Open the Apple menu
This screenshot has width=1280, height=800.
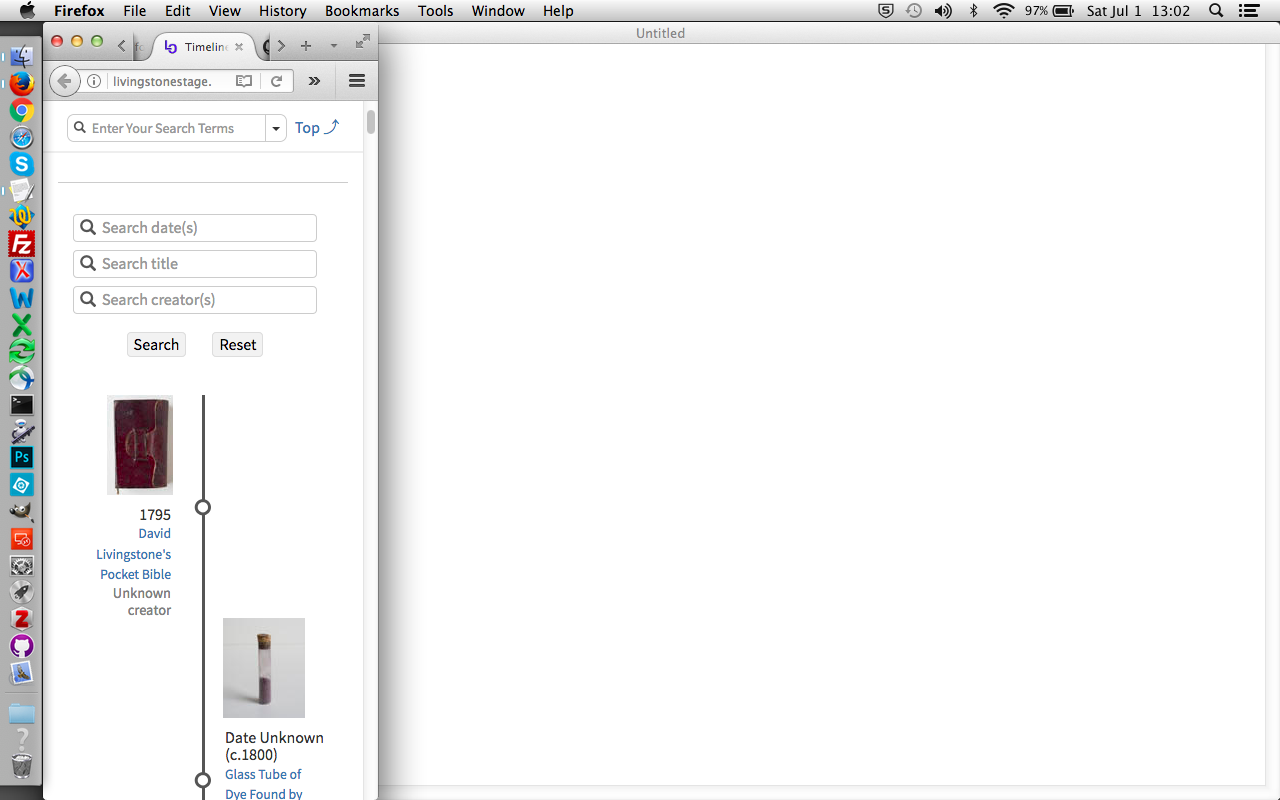pyautogui.click(x=27, y=11)
